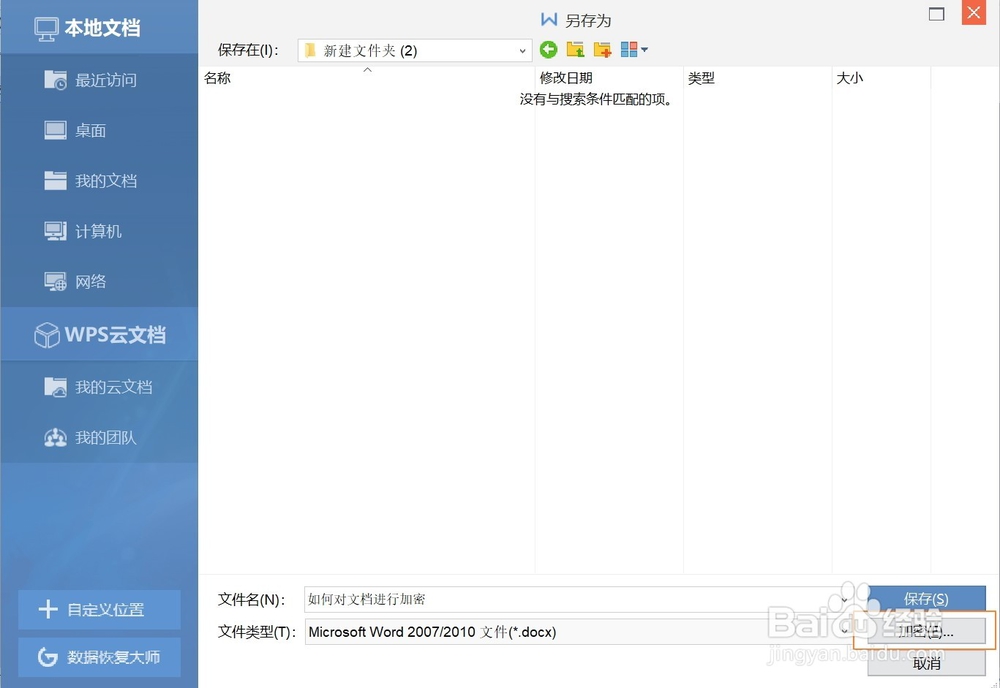Click the green back arrow icon
The image size is (1000, 688).
pos(548,50)
